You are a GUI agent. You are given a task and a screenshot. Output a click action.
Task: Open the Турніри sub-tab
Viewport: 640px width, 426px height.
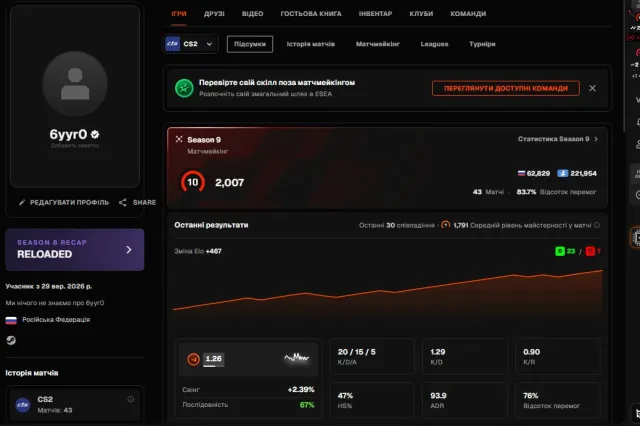pos(482,44)
